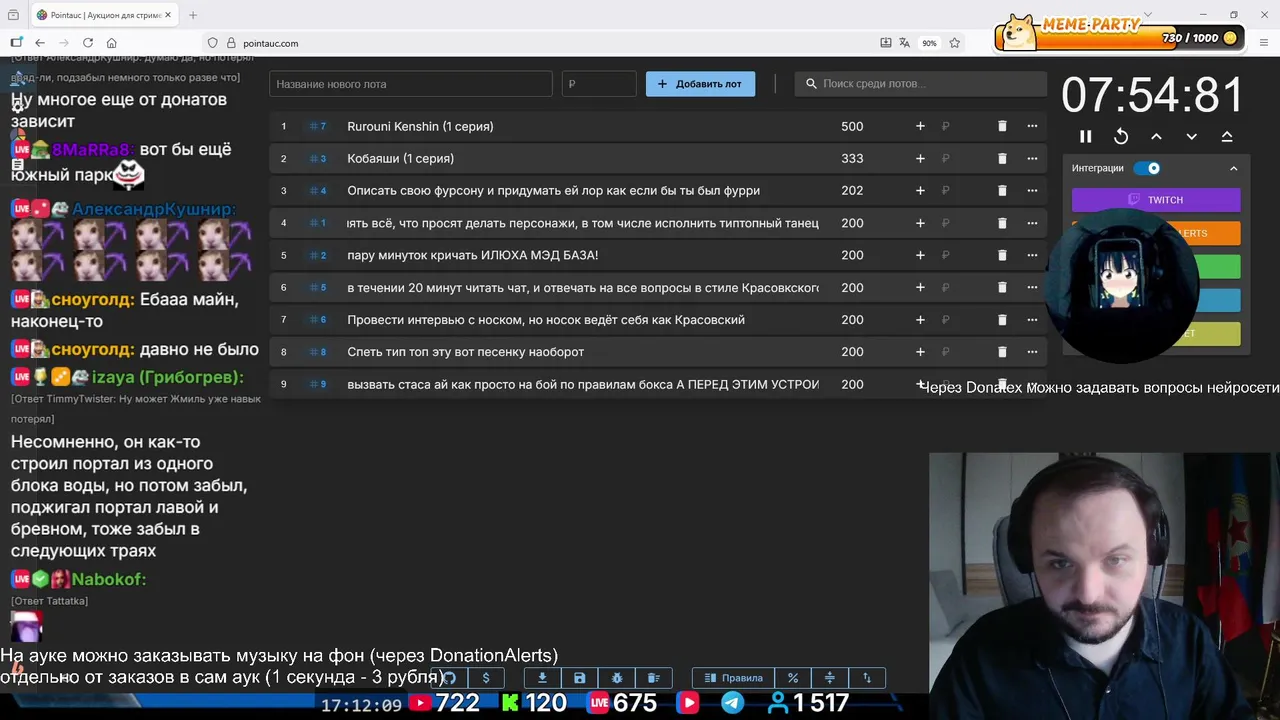Viewport: 1280px width, 720px height.
Task: Click the download icon in bottom toolbar
Action: pos(542,678)
